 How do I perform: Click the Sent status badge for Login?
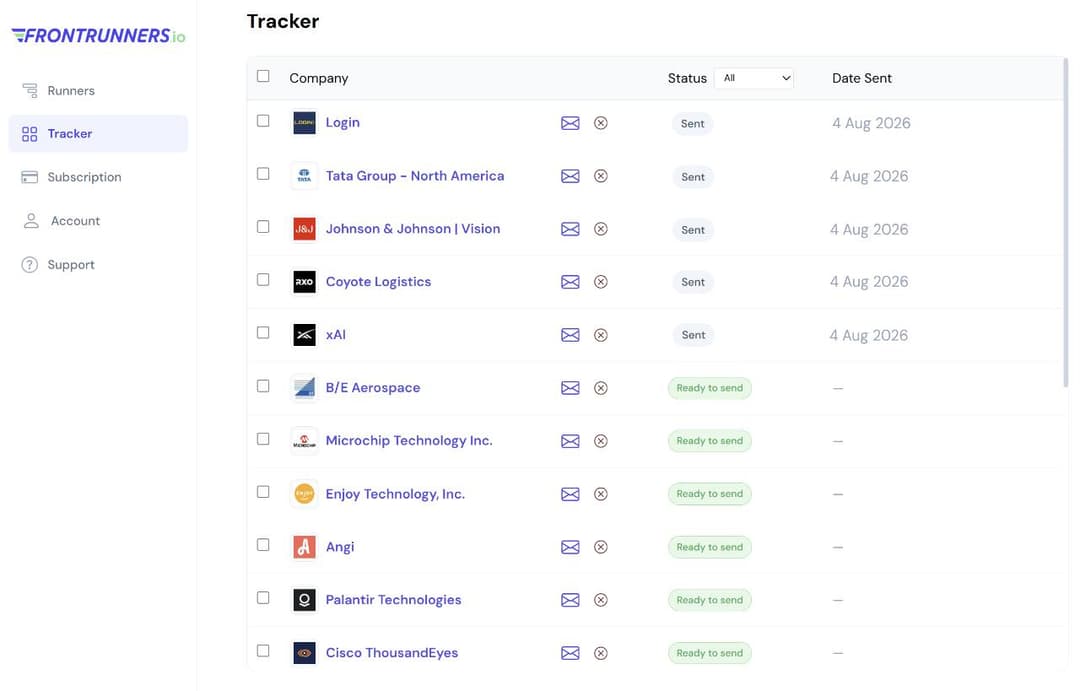[x=692, y=124]
